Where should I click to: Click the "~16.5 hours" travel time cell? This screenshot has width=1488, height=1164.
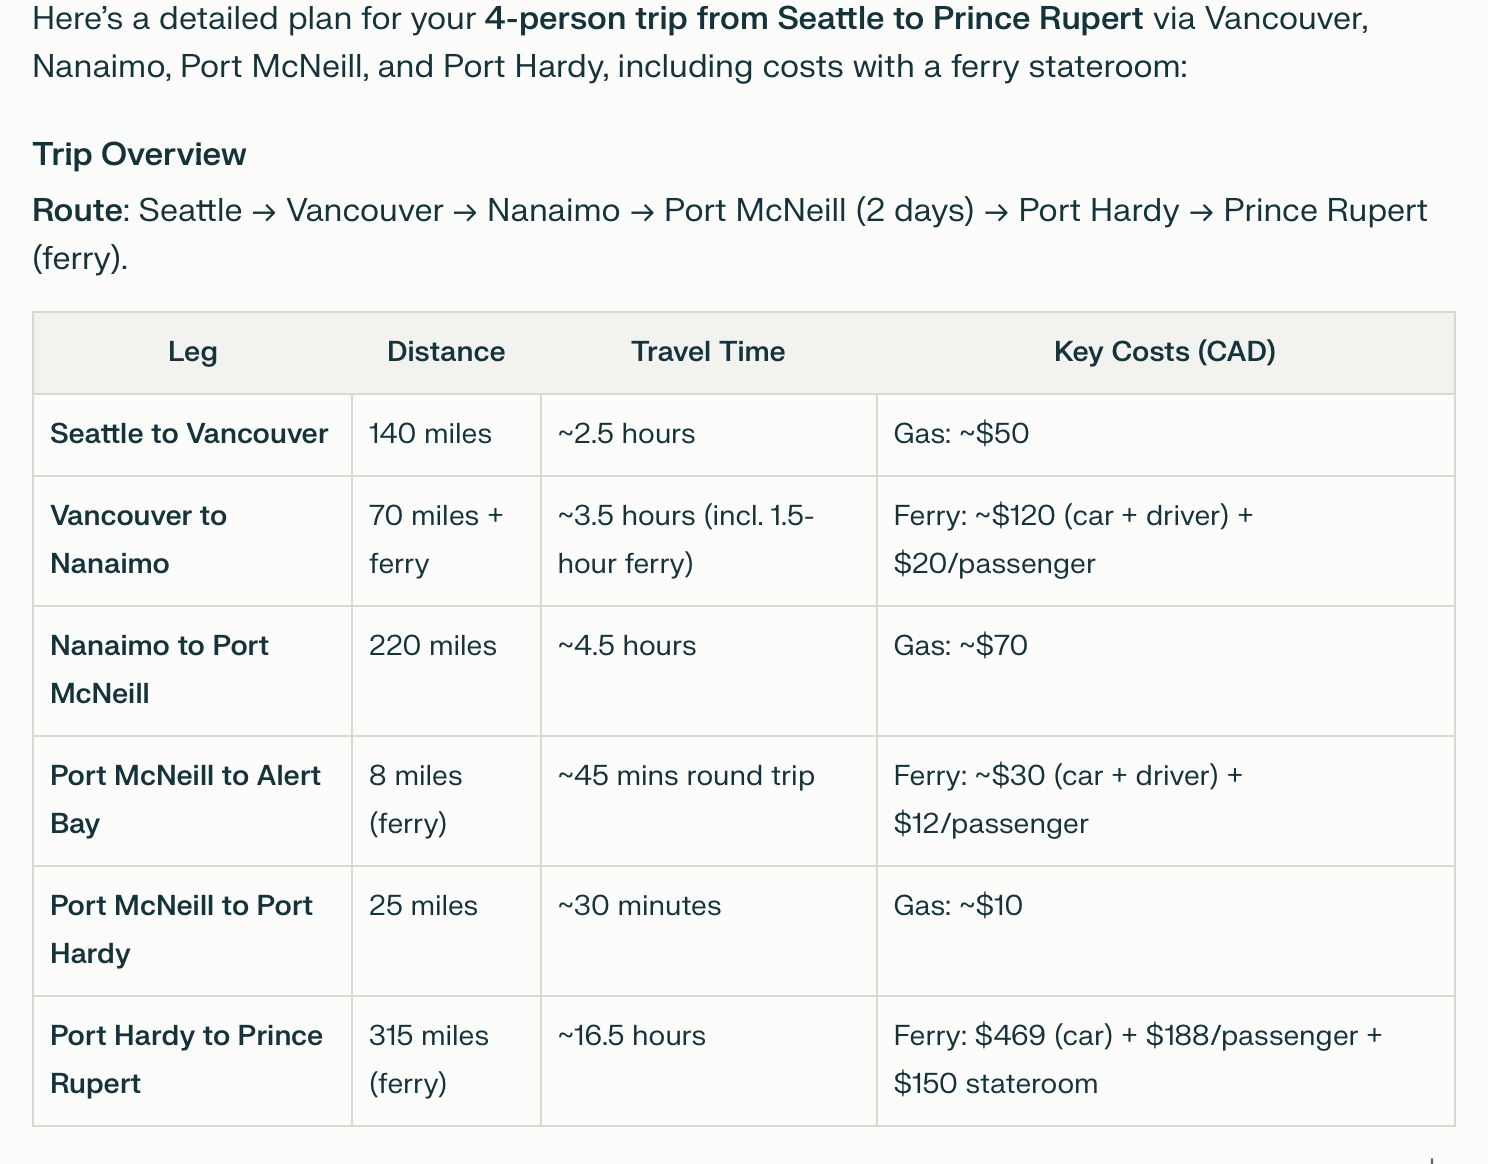tap(631, 1036)
